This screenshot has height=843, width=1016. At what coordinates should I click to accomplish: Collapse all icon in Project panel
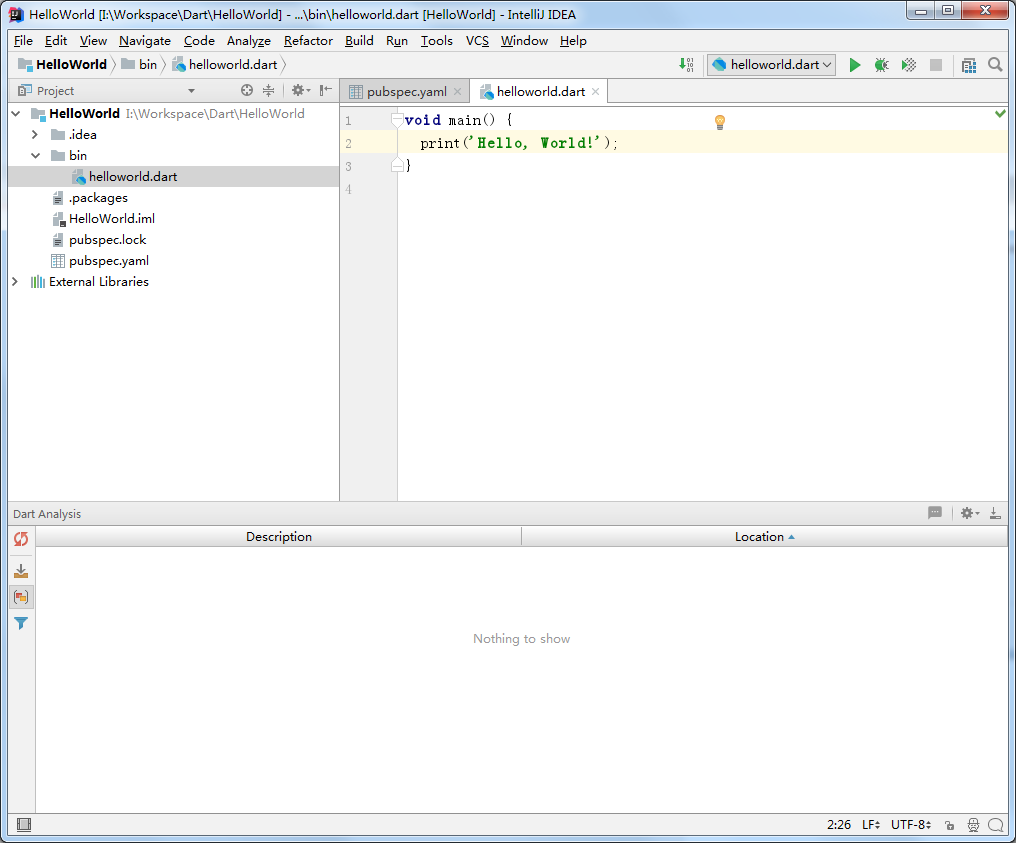tap(268, 91)
